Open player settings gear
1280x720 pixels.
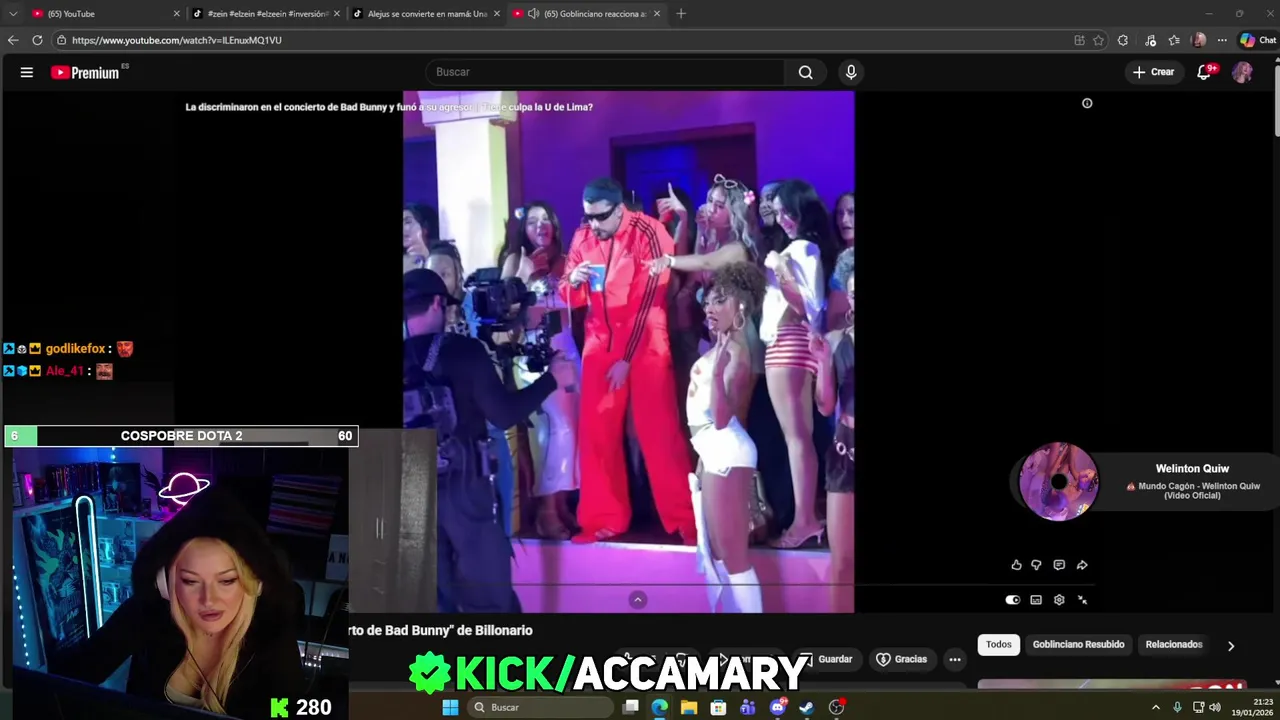(1059, 600)
